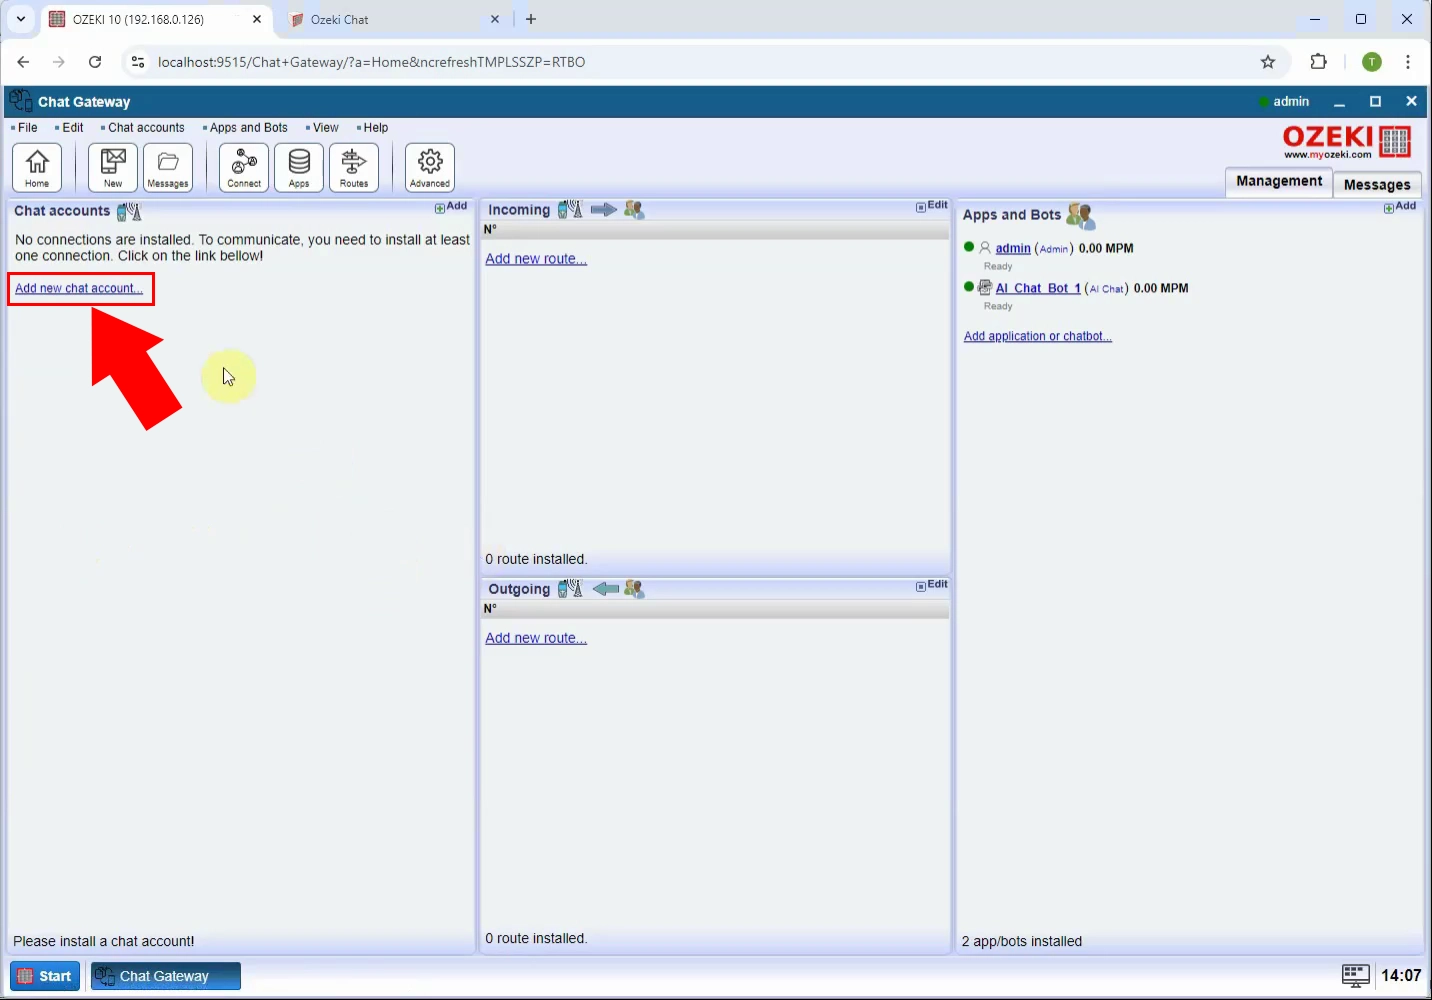
Task: Go back with the browser back arrow
Action: [x=23, y=62]
